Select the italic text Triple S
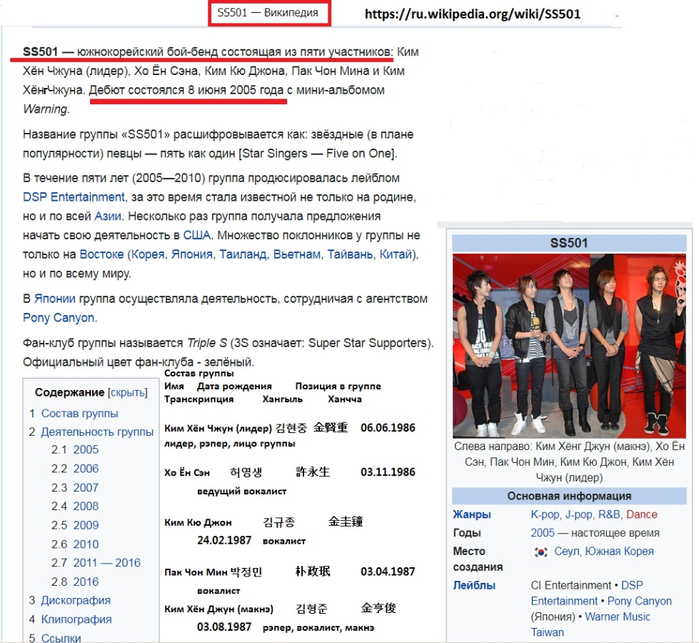The height and width of the screenshot is (643, 699). [207, 343]
